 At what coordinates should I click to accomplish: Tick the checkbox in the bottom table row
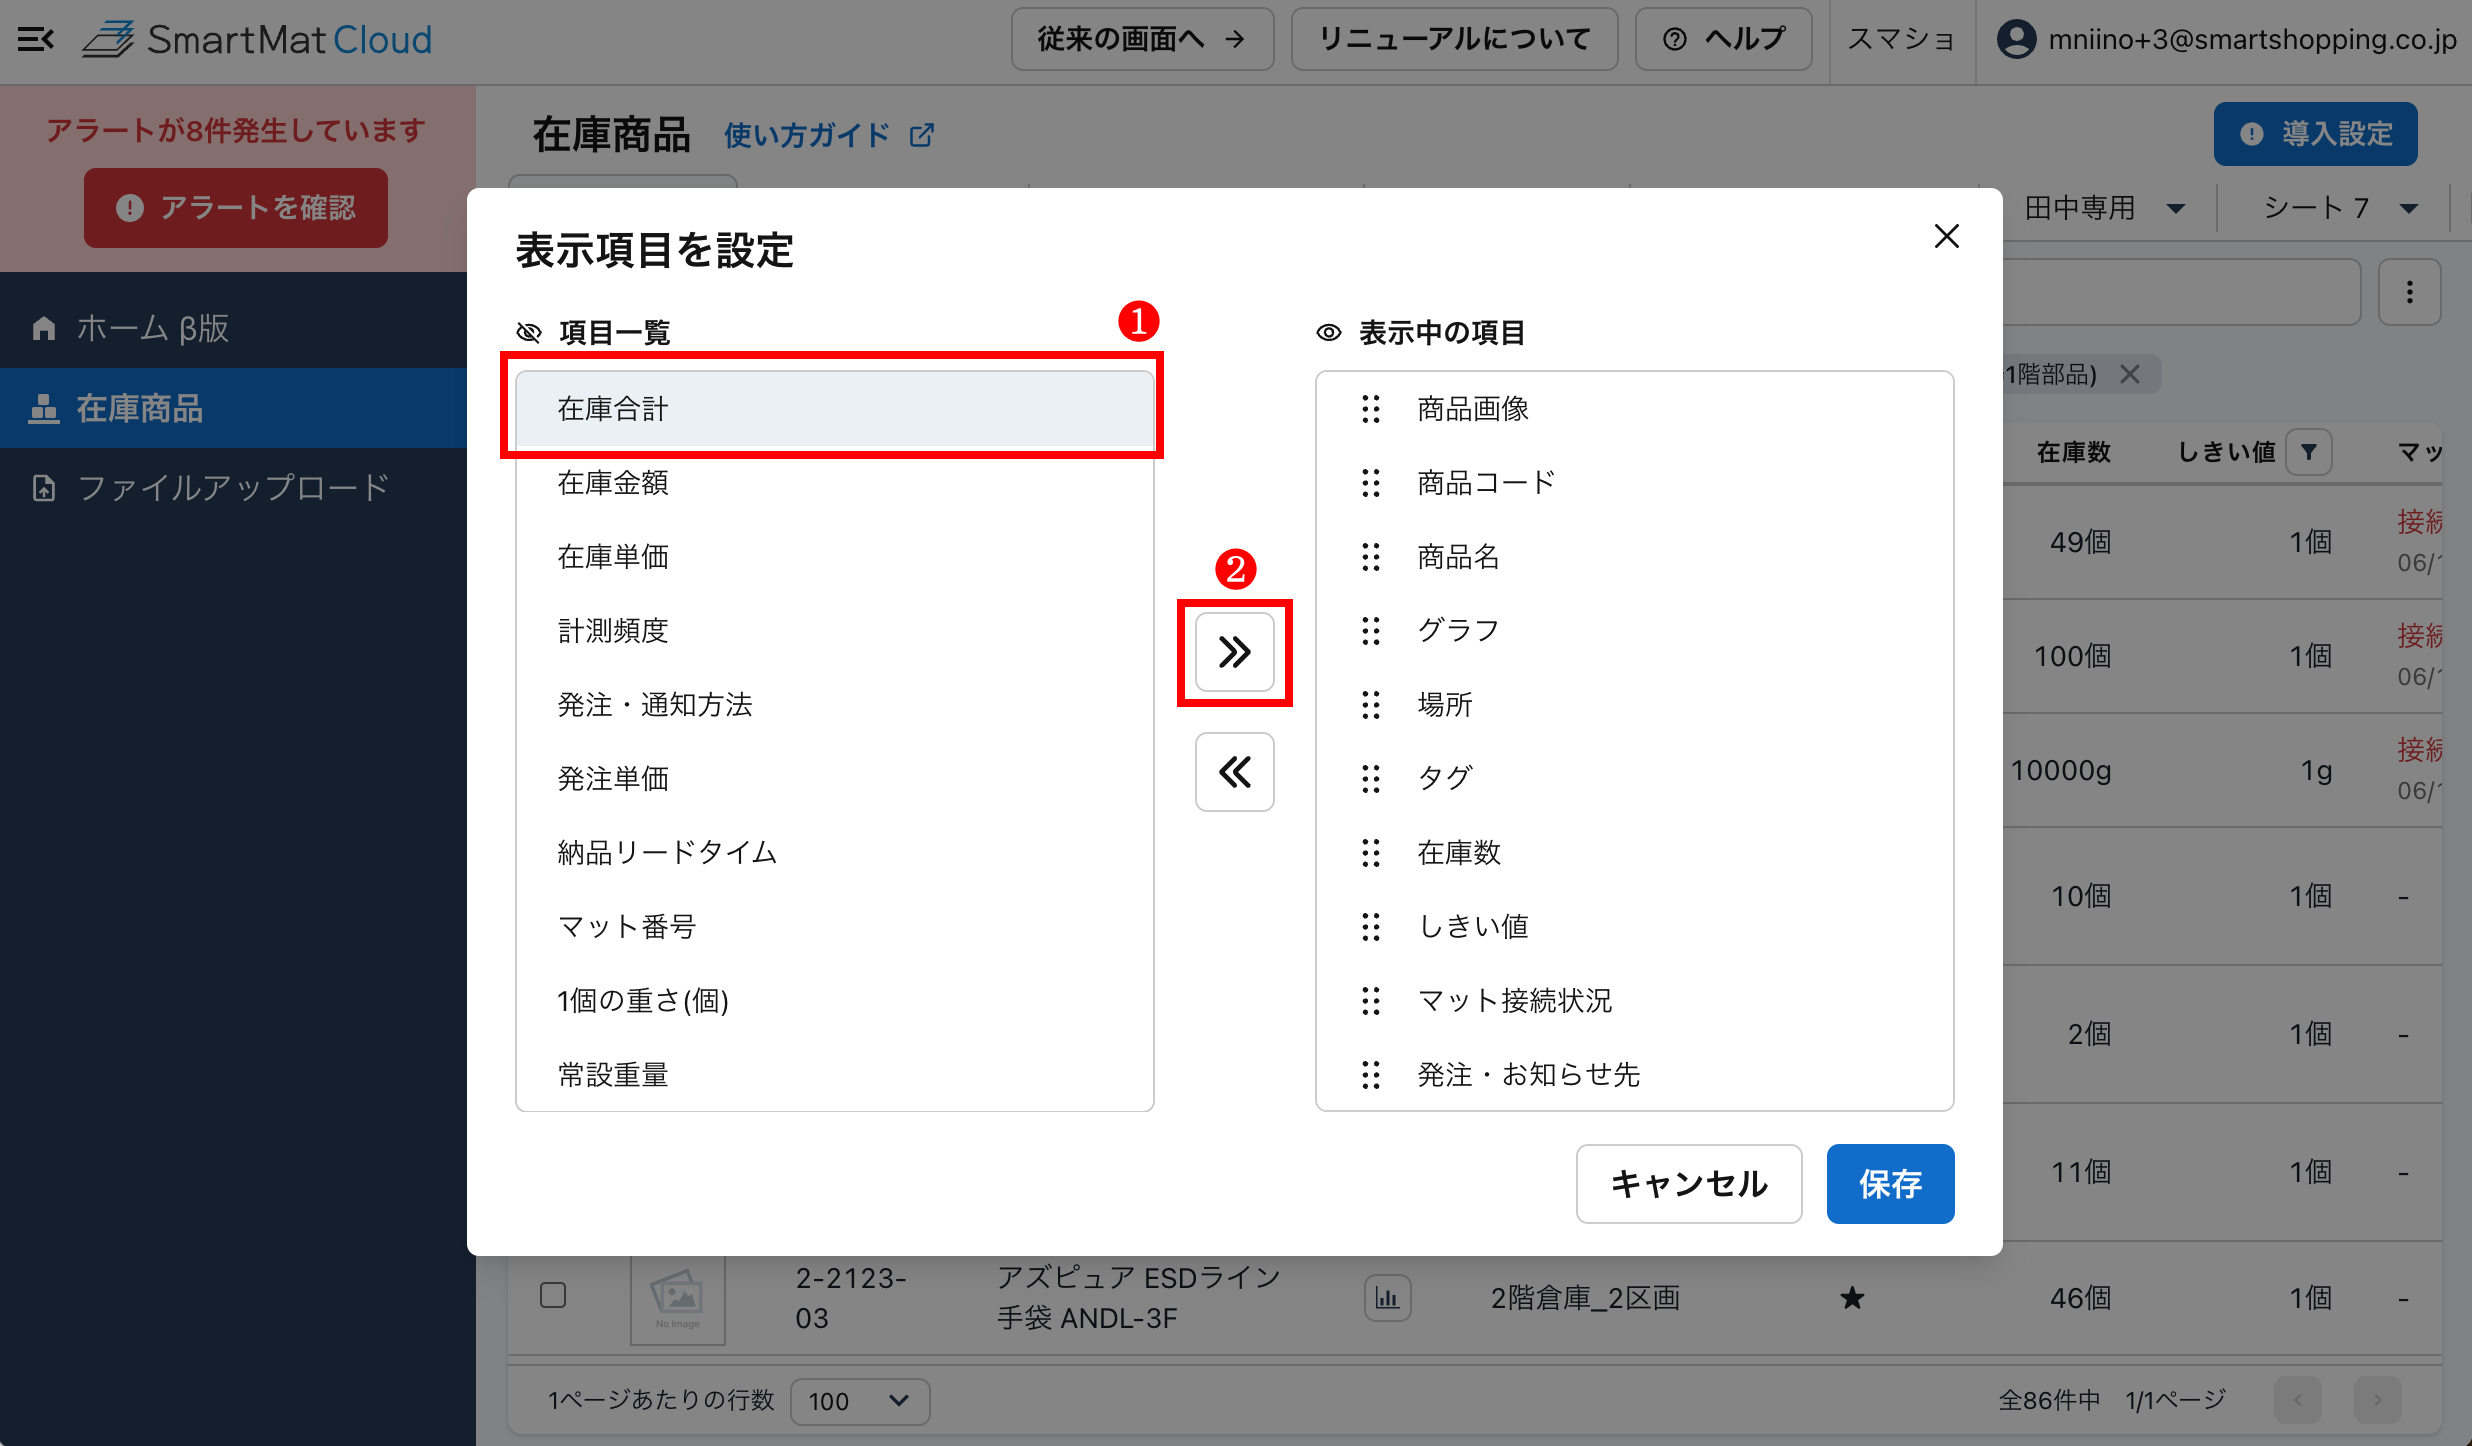[553, 1295]
